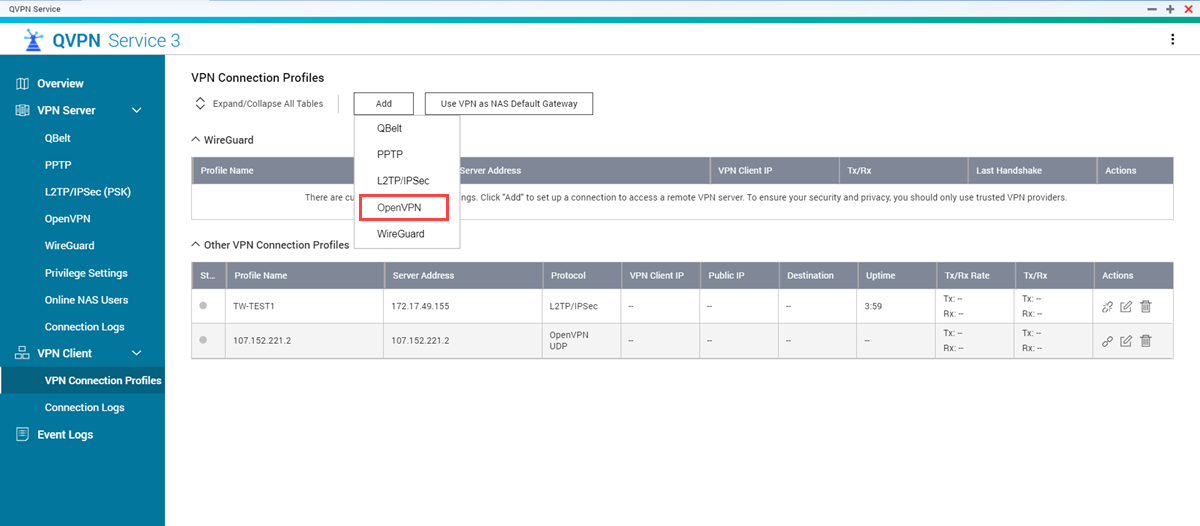Viewport: 1200px width, 526px height.
Task: Choose QBelt in the Add dropdown menu
Action: click(x=389, y=128)
